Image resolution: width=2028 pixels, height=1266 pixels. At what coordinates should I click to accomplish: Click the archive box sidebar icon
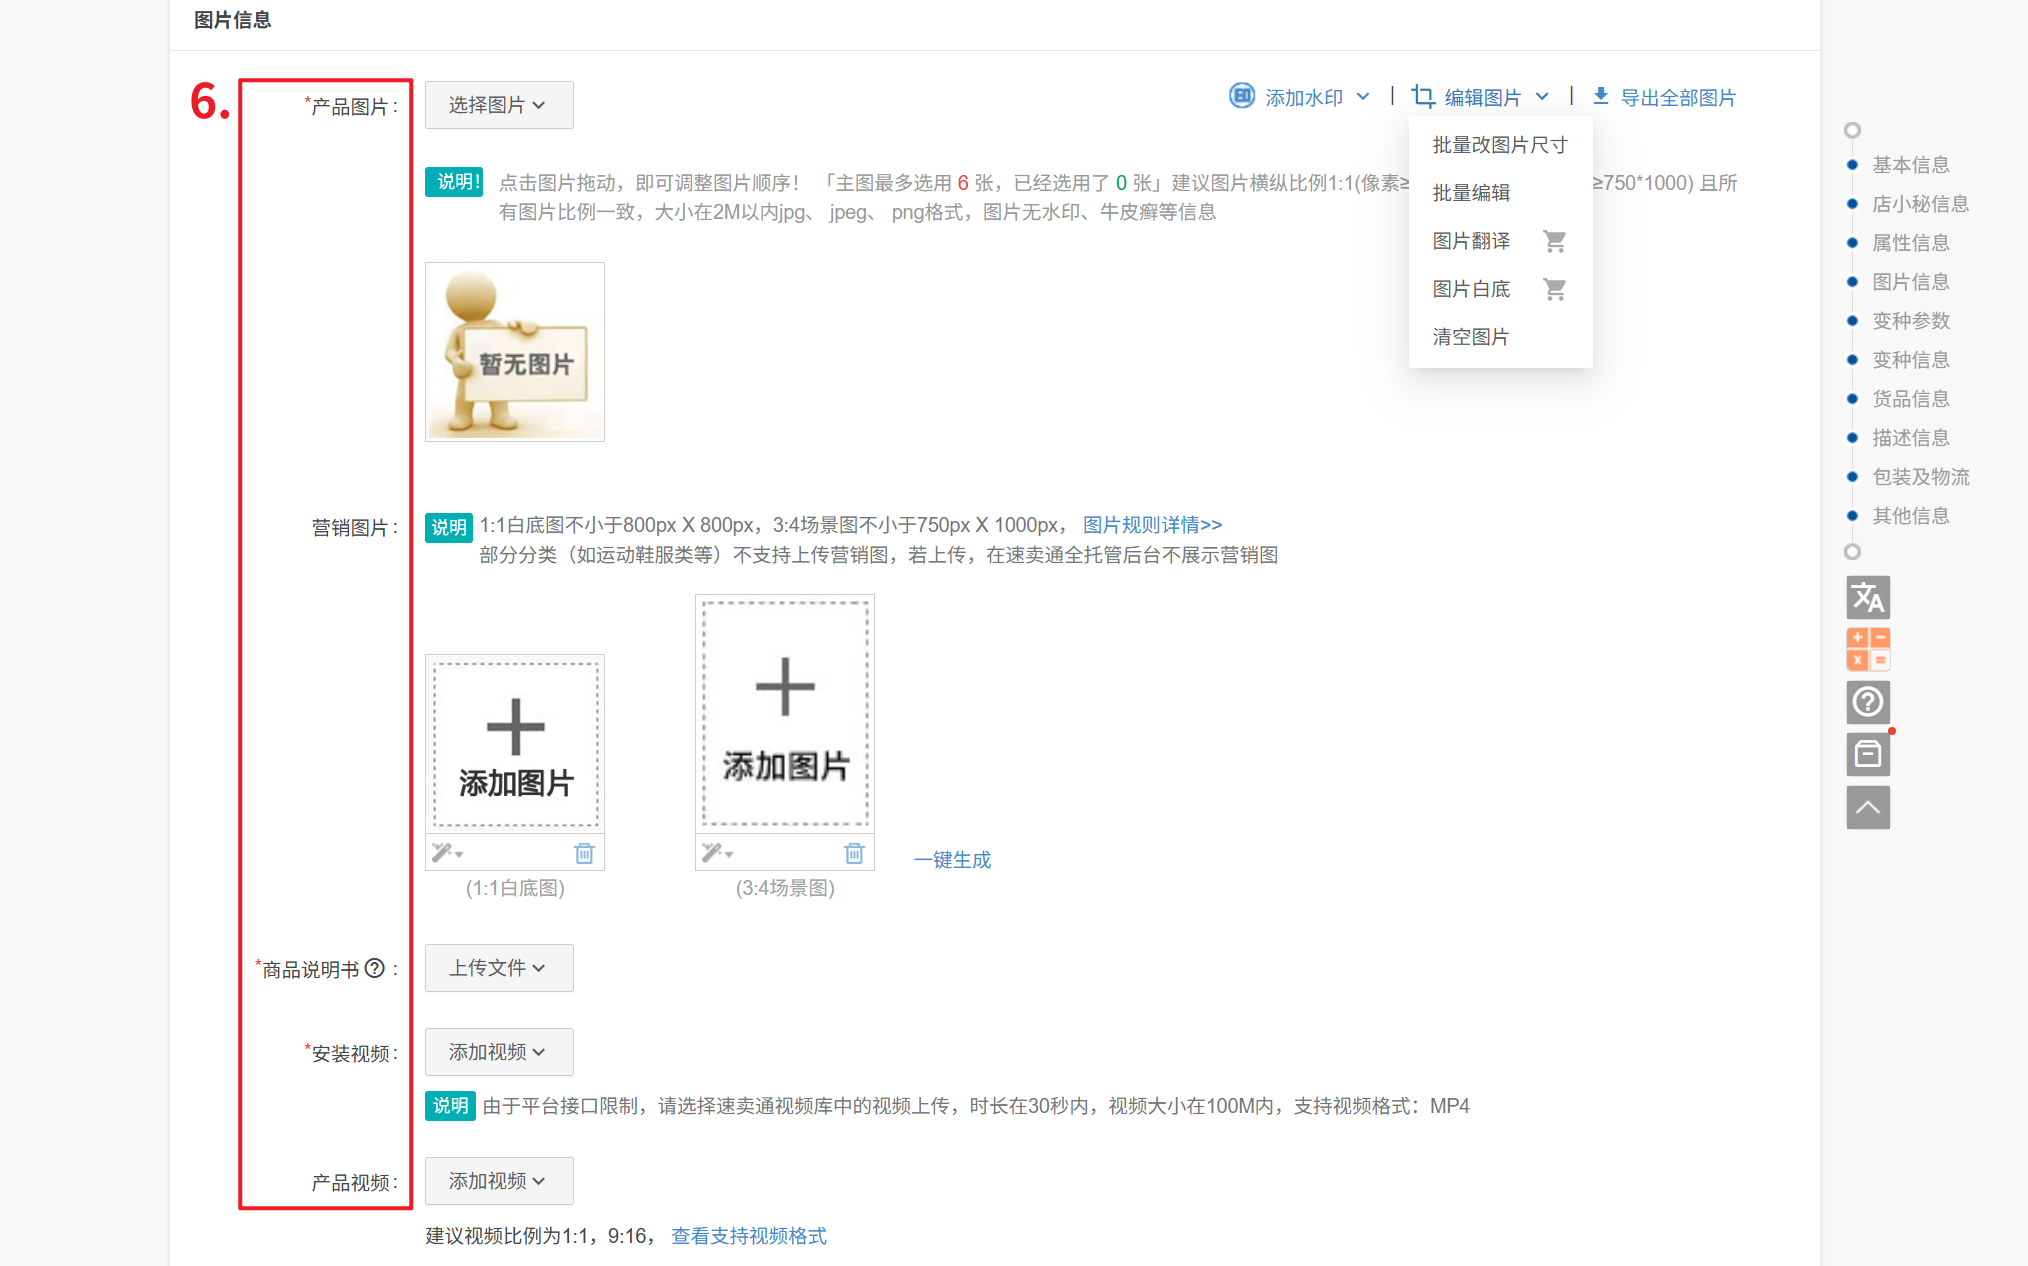point(1867,754)
